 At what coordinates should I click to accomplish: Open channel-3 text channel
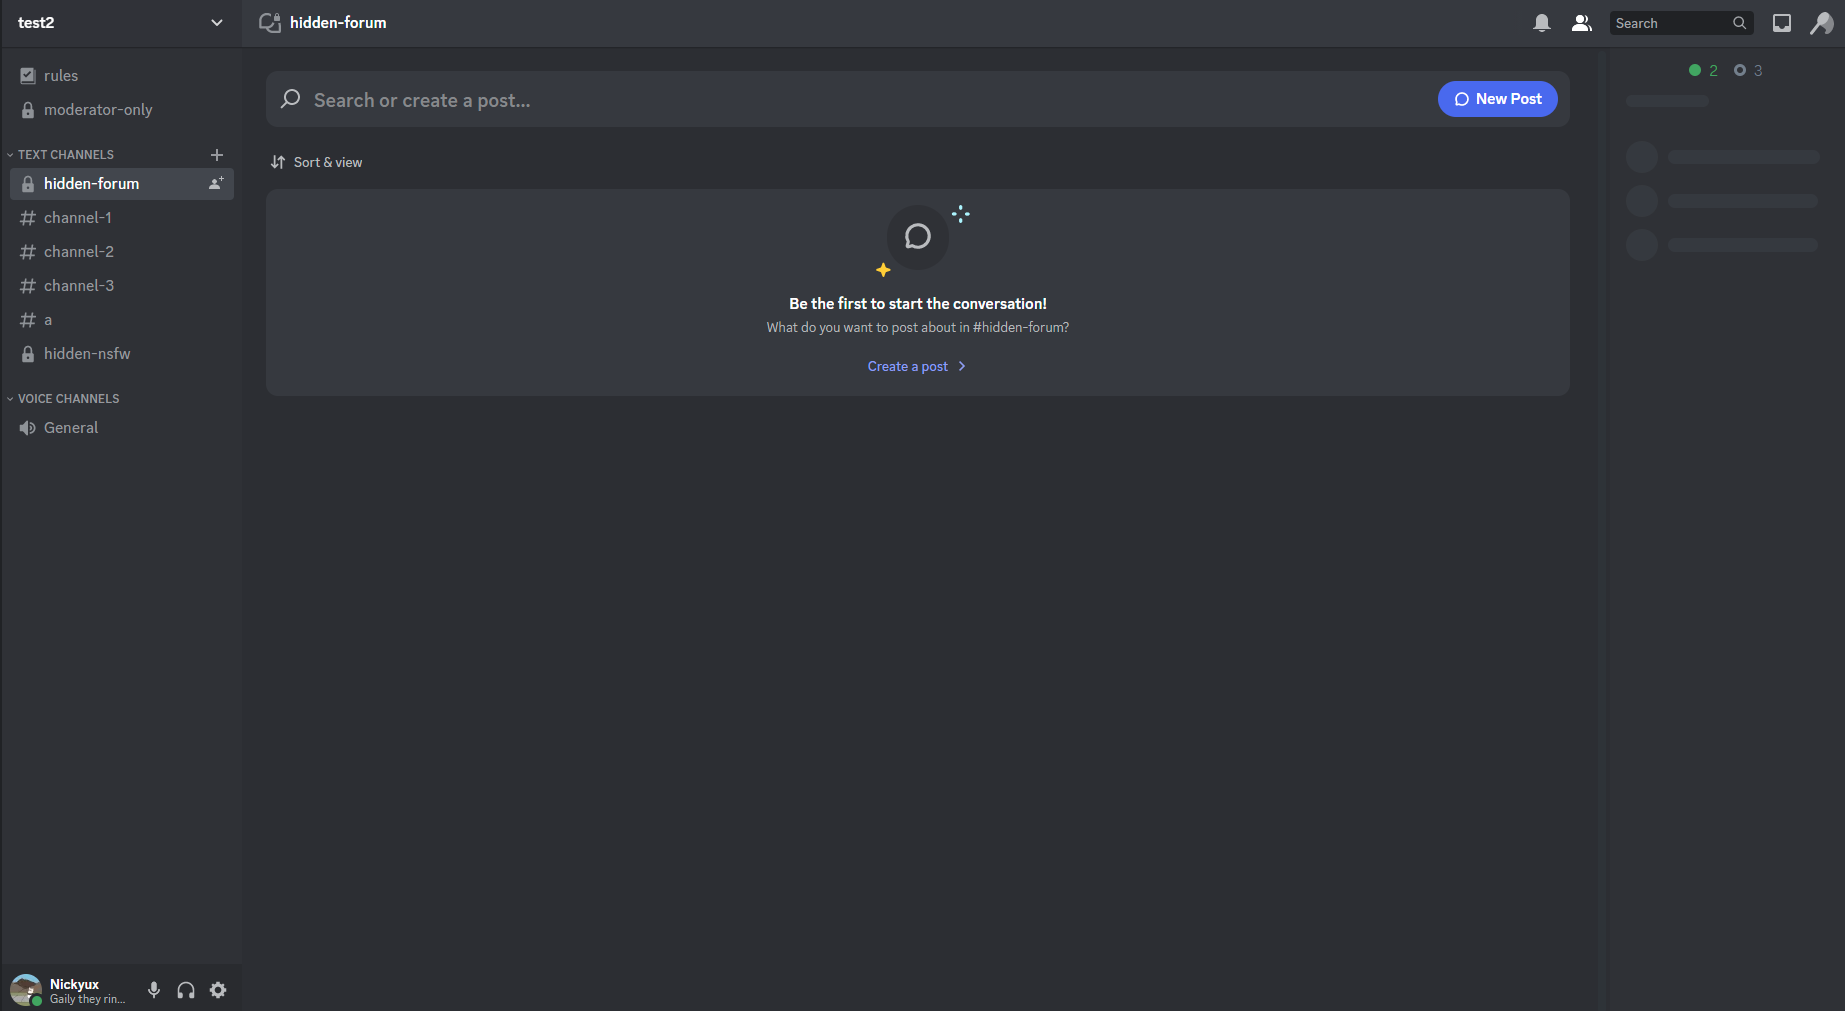click(121, 285)
